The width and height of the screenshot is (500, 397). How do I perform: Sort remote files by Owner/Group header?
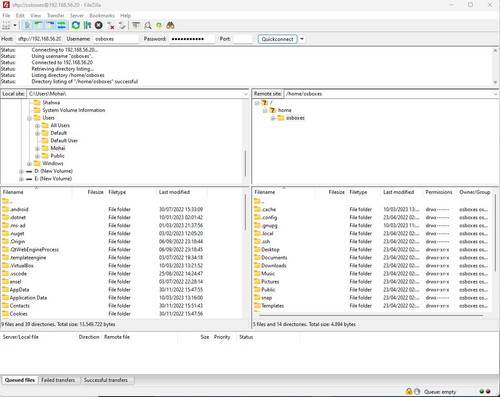click(475, 192)
